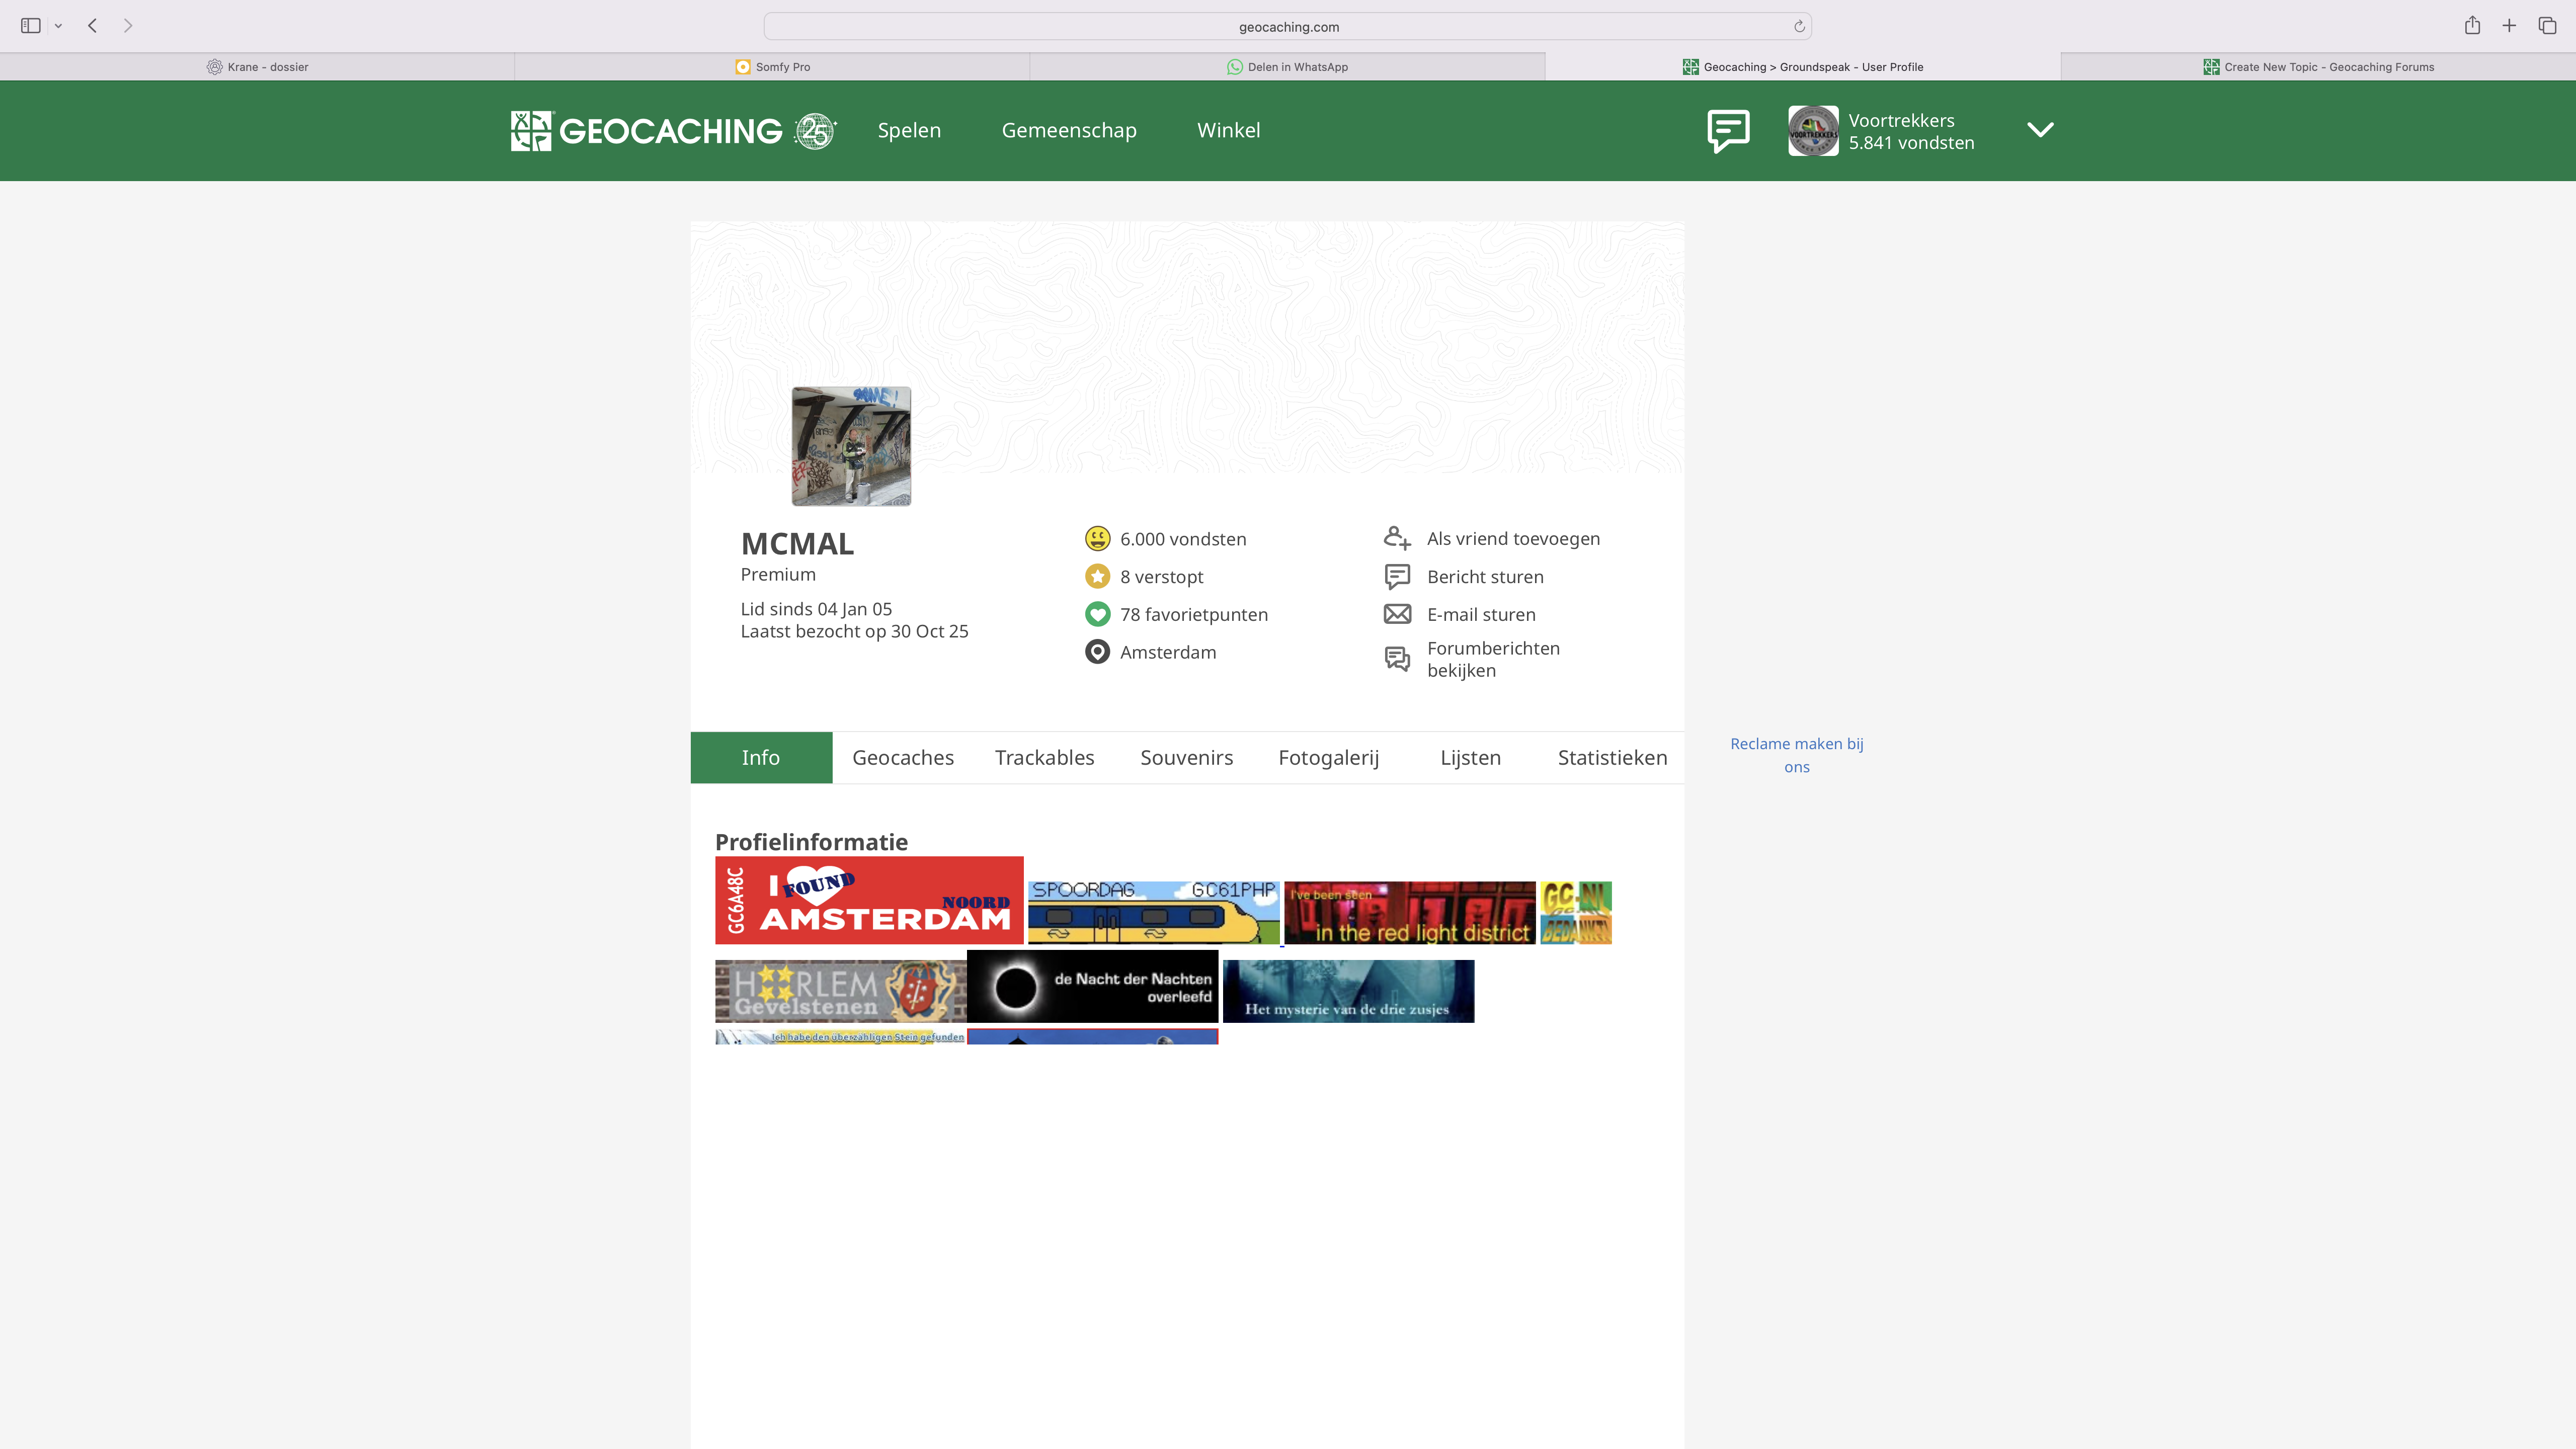
Task: Click the Geocaching logo in header
Action: 673,131
